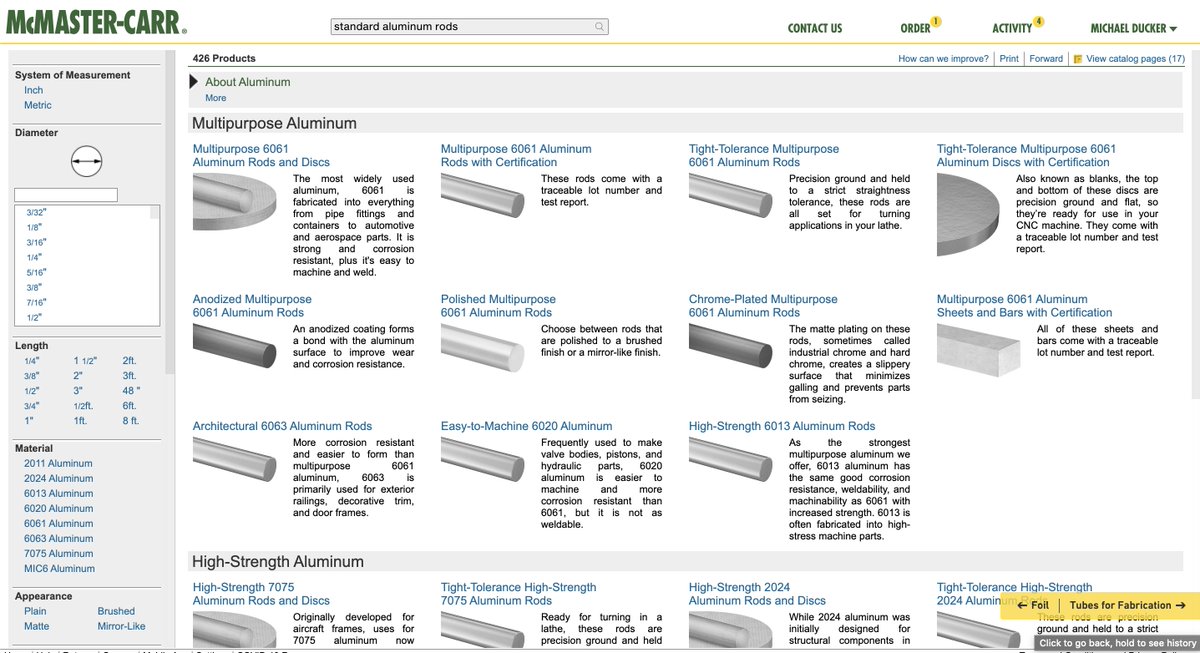Viewport: 1200px width, 653px height.
Task: Filter by material 6013 Aluminum
Action: coord(58,493)
